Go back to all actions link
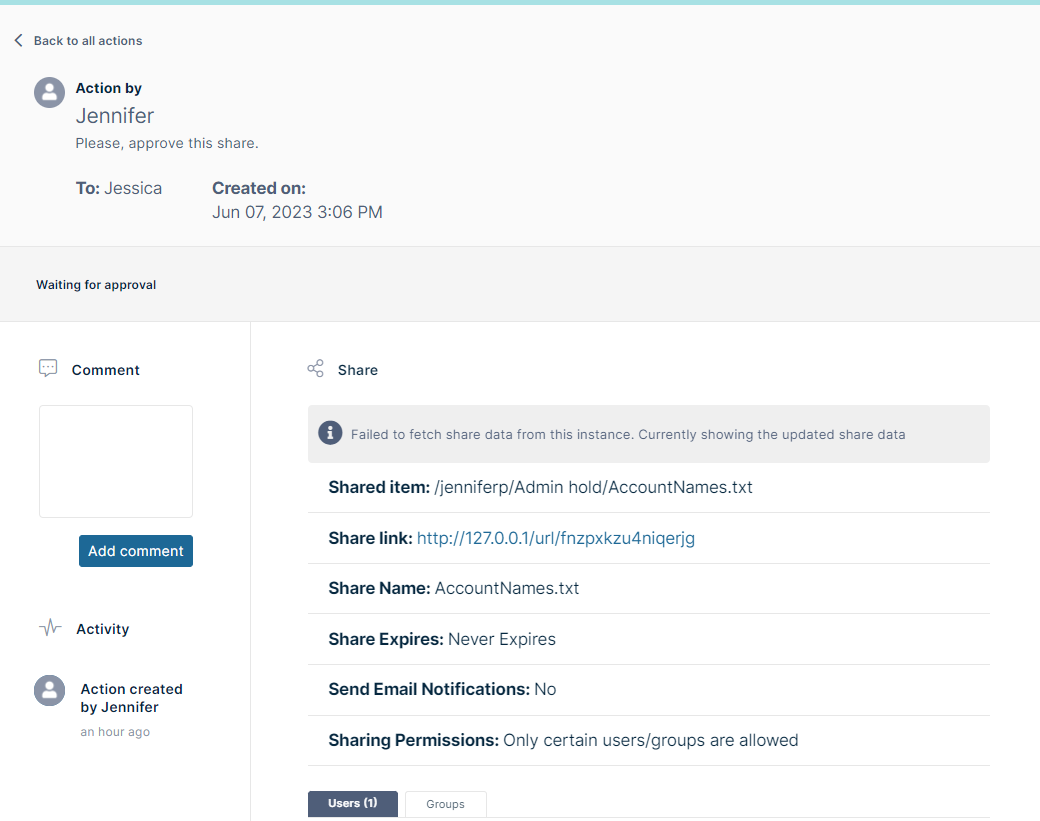 [88, 41]
